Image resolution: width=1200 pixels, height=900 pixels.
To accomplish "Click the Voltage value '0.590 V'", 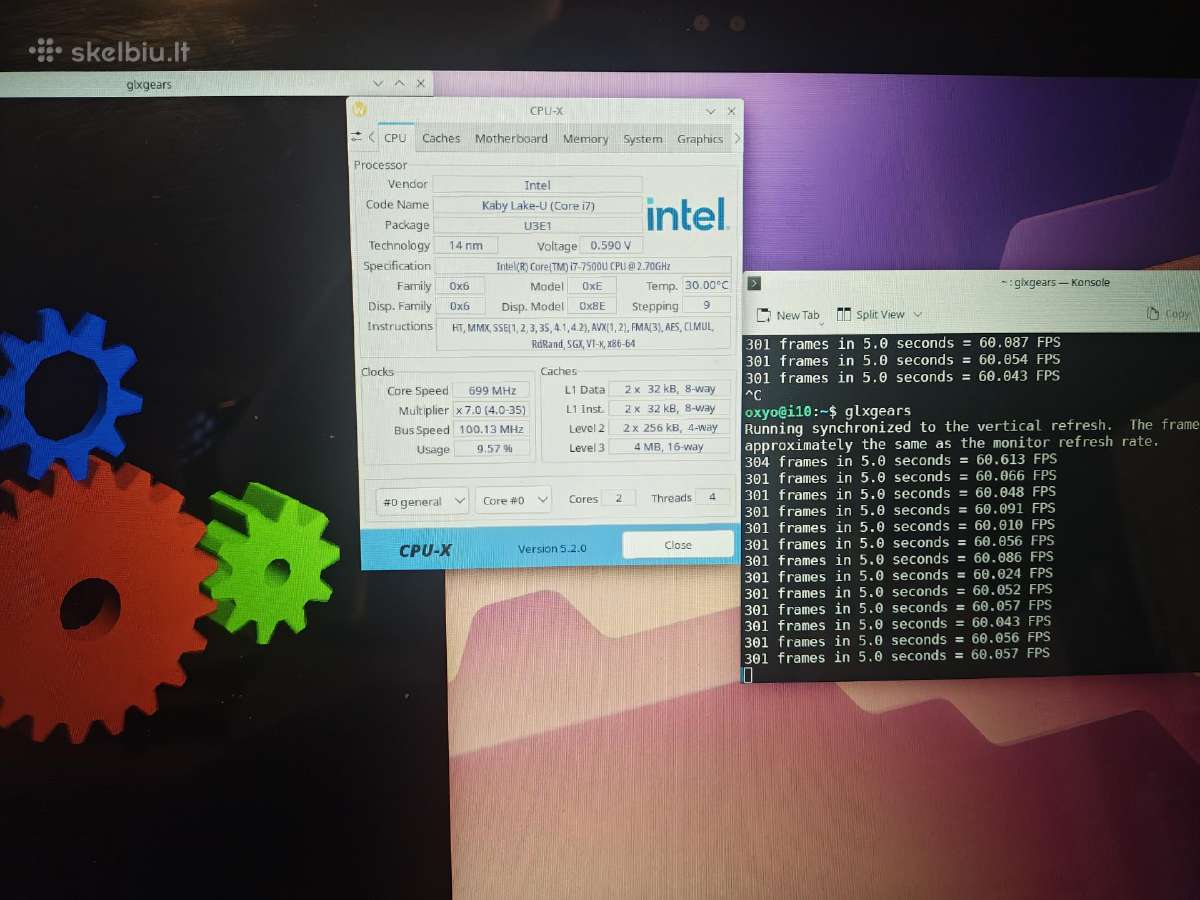I will pyautogui.click(x=612, y=245).
